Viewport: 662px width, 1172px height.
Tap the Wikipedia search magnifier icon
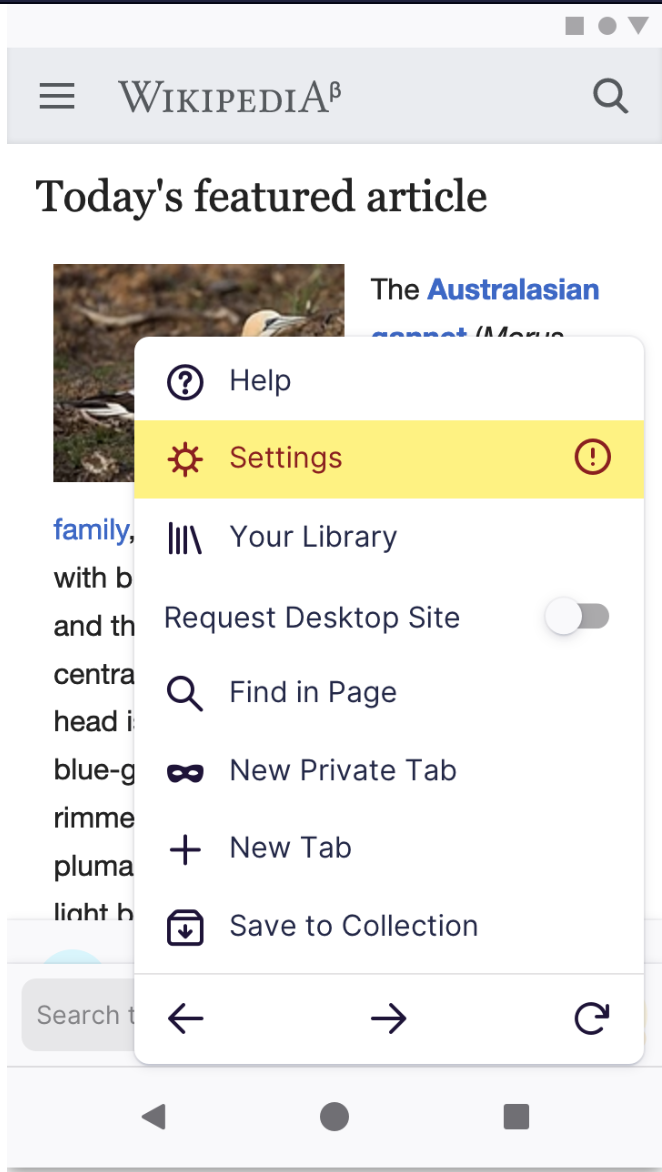[610, 96]
